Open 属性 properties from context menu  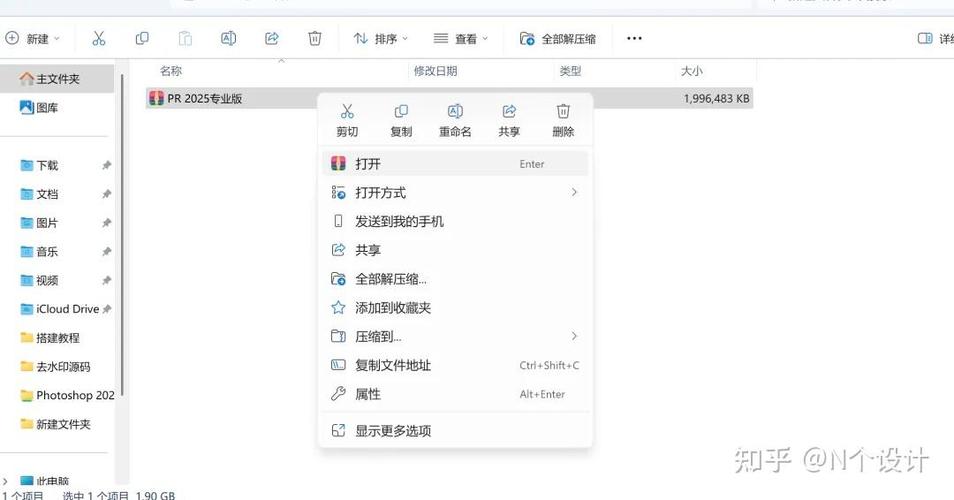click(455, 394)
